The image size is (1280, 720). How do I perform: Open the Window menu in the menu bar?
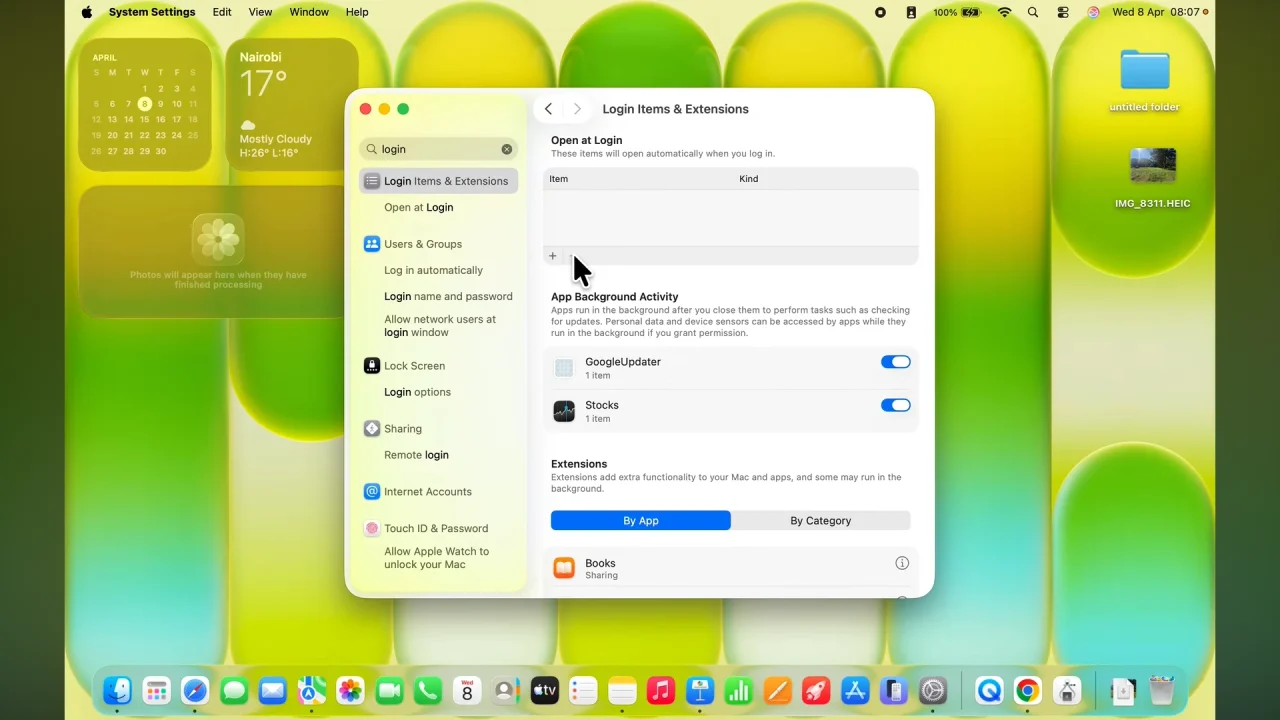308,12
